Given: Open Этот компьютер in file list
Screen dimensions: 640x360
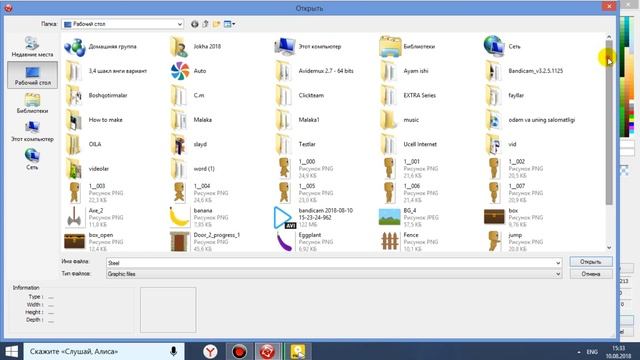Looking at the screenshot, I should [308, 47].
